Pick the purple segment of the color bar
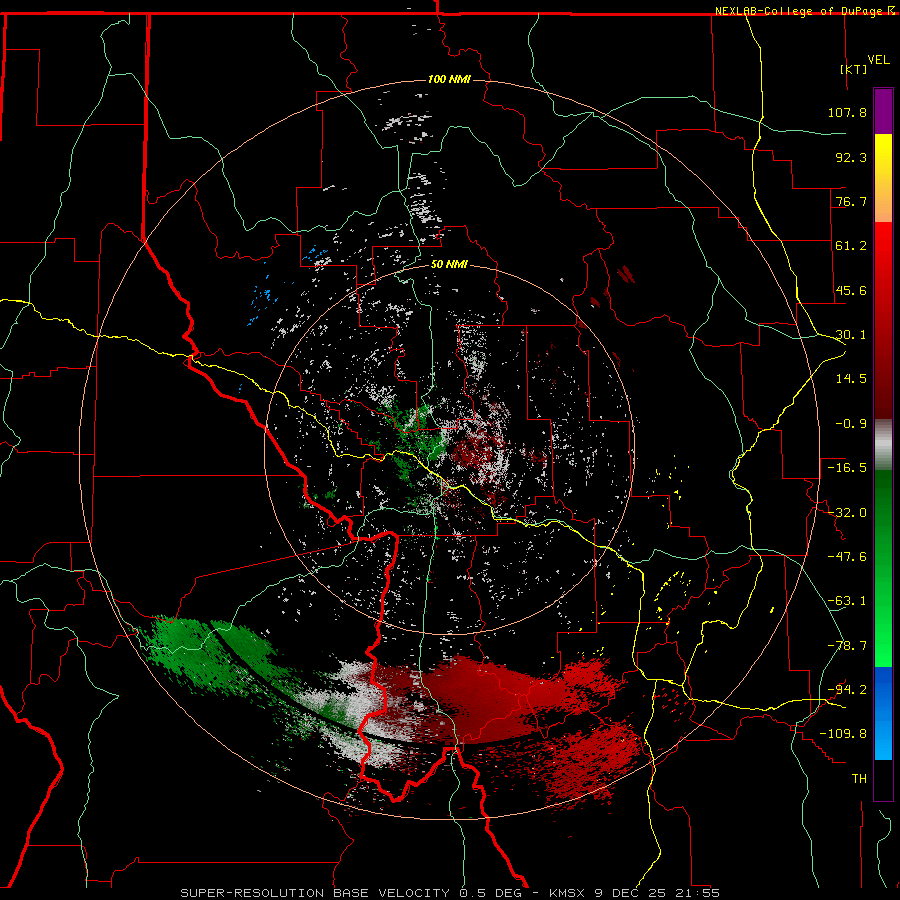This screenshot has height=900, width=900. pyautogui.click(x=883, y=111)
